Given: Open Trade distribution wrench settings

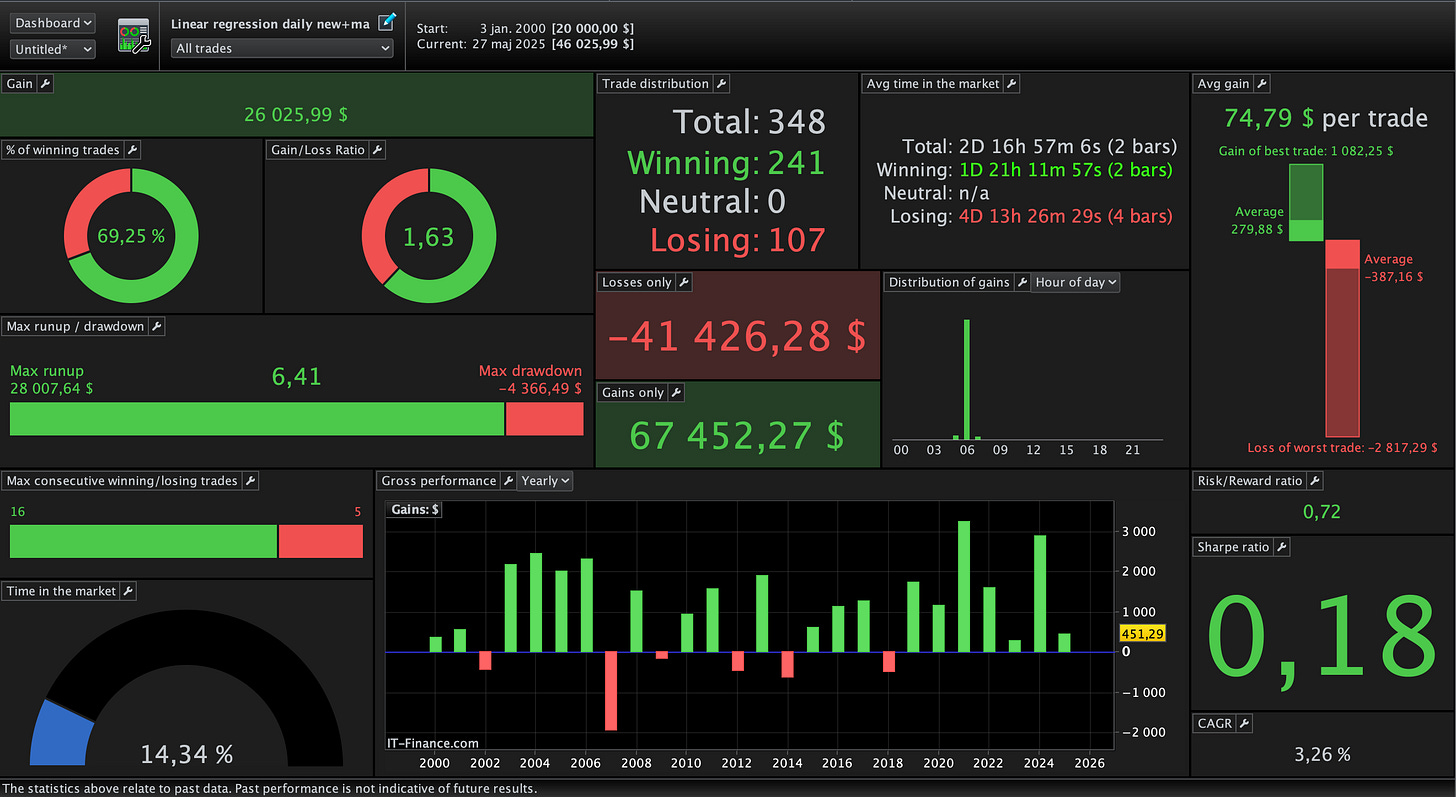Looking at the screenshot, I should [721, 84].
